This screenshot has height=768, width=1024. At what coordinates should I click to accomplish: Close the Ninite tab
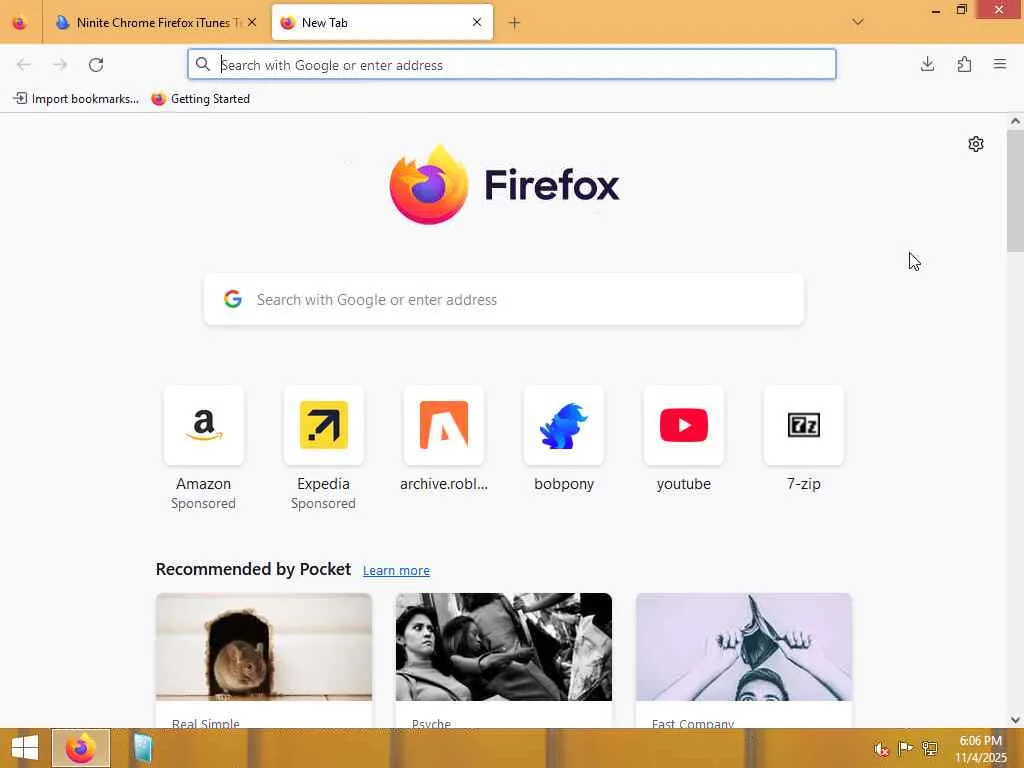point(252,23)
